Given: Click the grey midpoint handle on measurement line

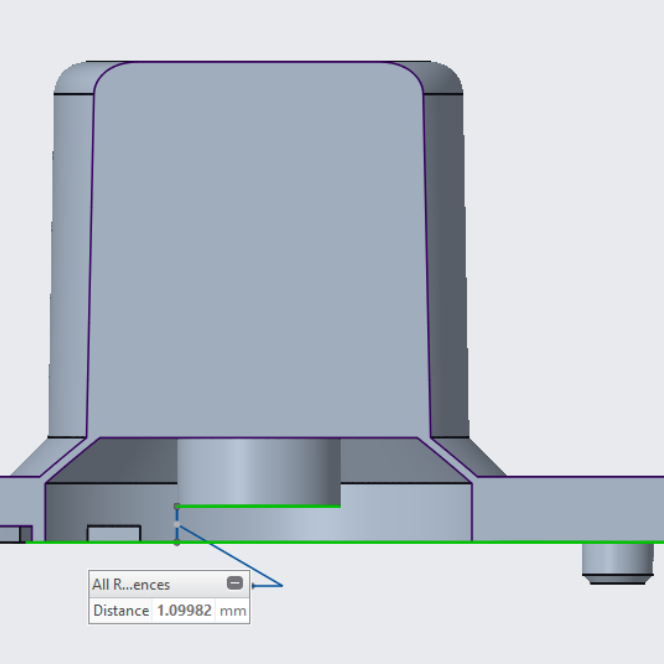Looking at the screenshot, I should pos(177,524).
